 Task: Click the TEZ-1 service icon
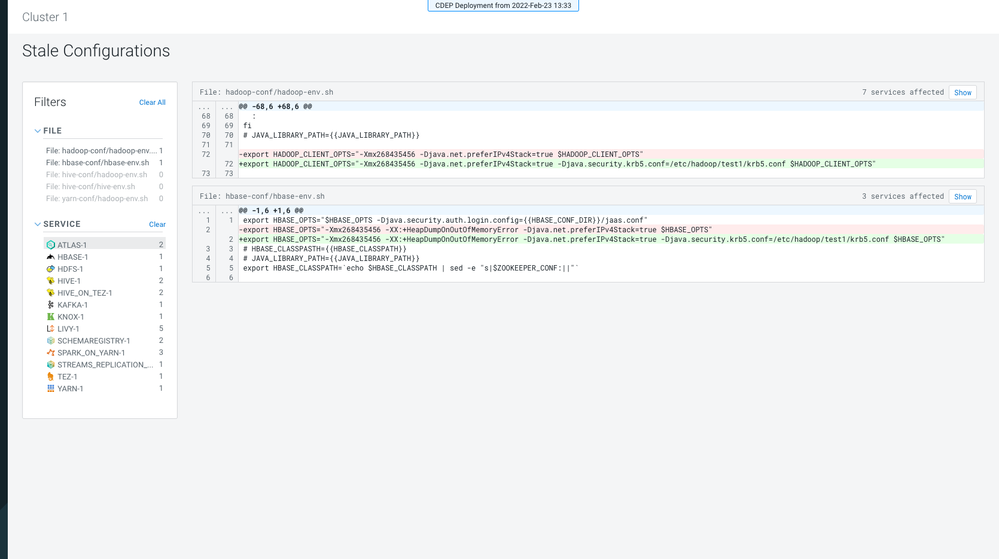[50, 377]
